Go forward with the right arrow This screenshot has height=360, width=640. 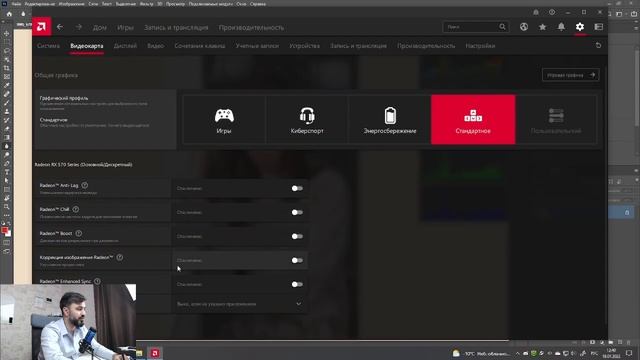79,27
